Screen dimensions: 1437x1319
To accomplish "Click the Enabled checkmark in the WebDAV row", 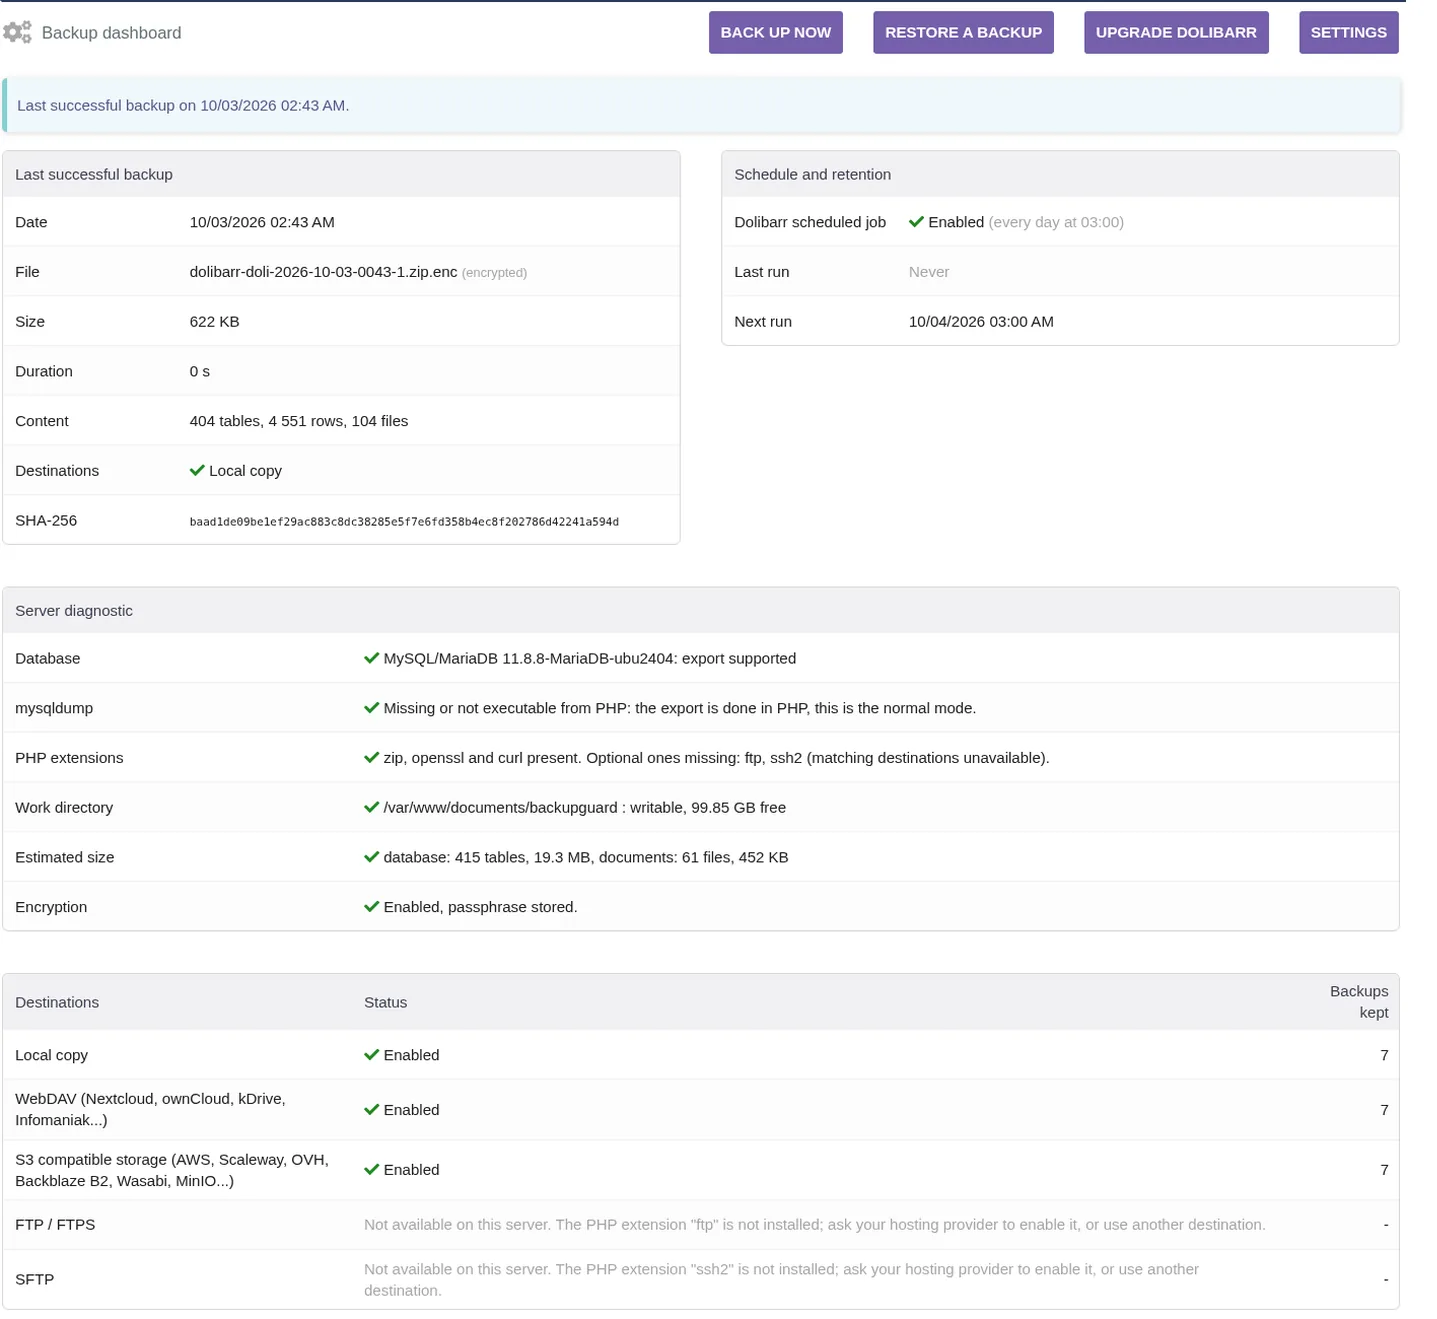I will coord(371,1110).
